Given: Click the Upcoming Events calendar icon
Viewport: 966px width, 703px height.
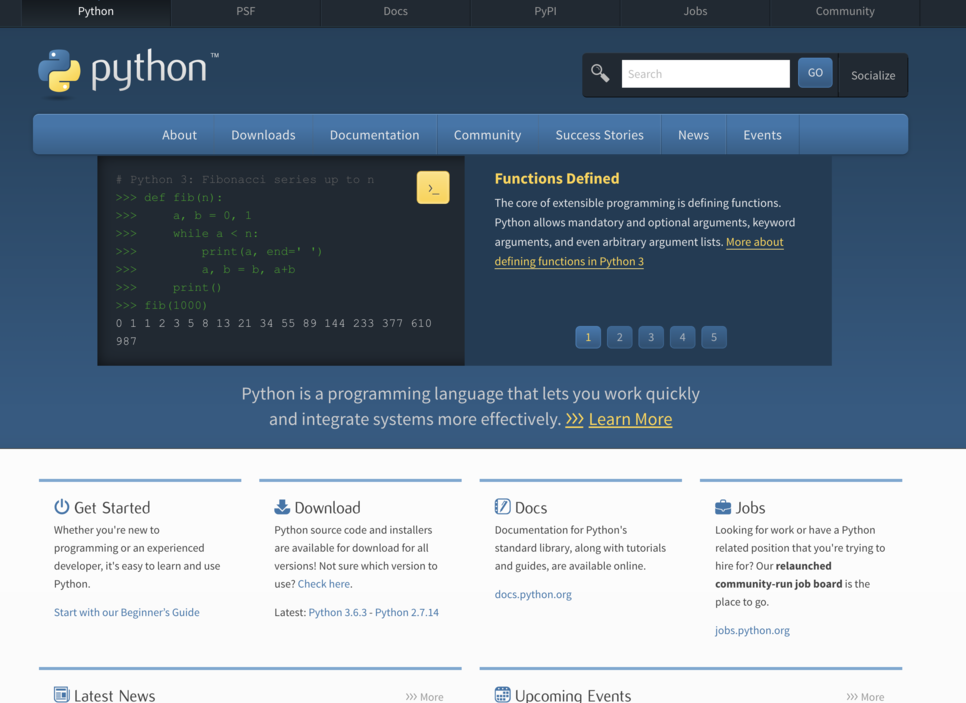Looking at the screenshot, I should click(502, 694).
